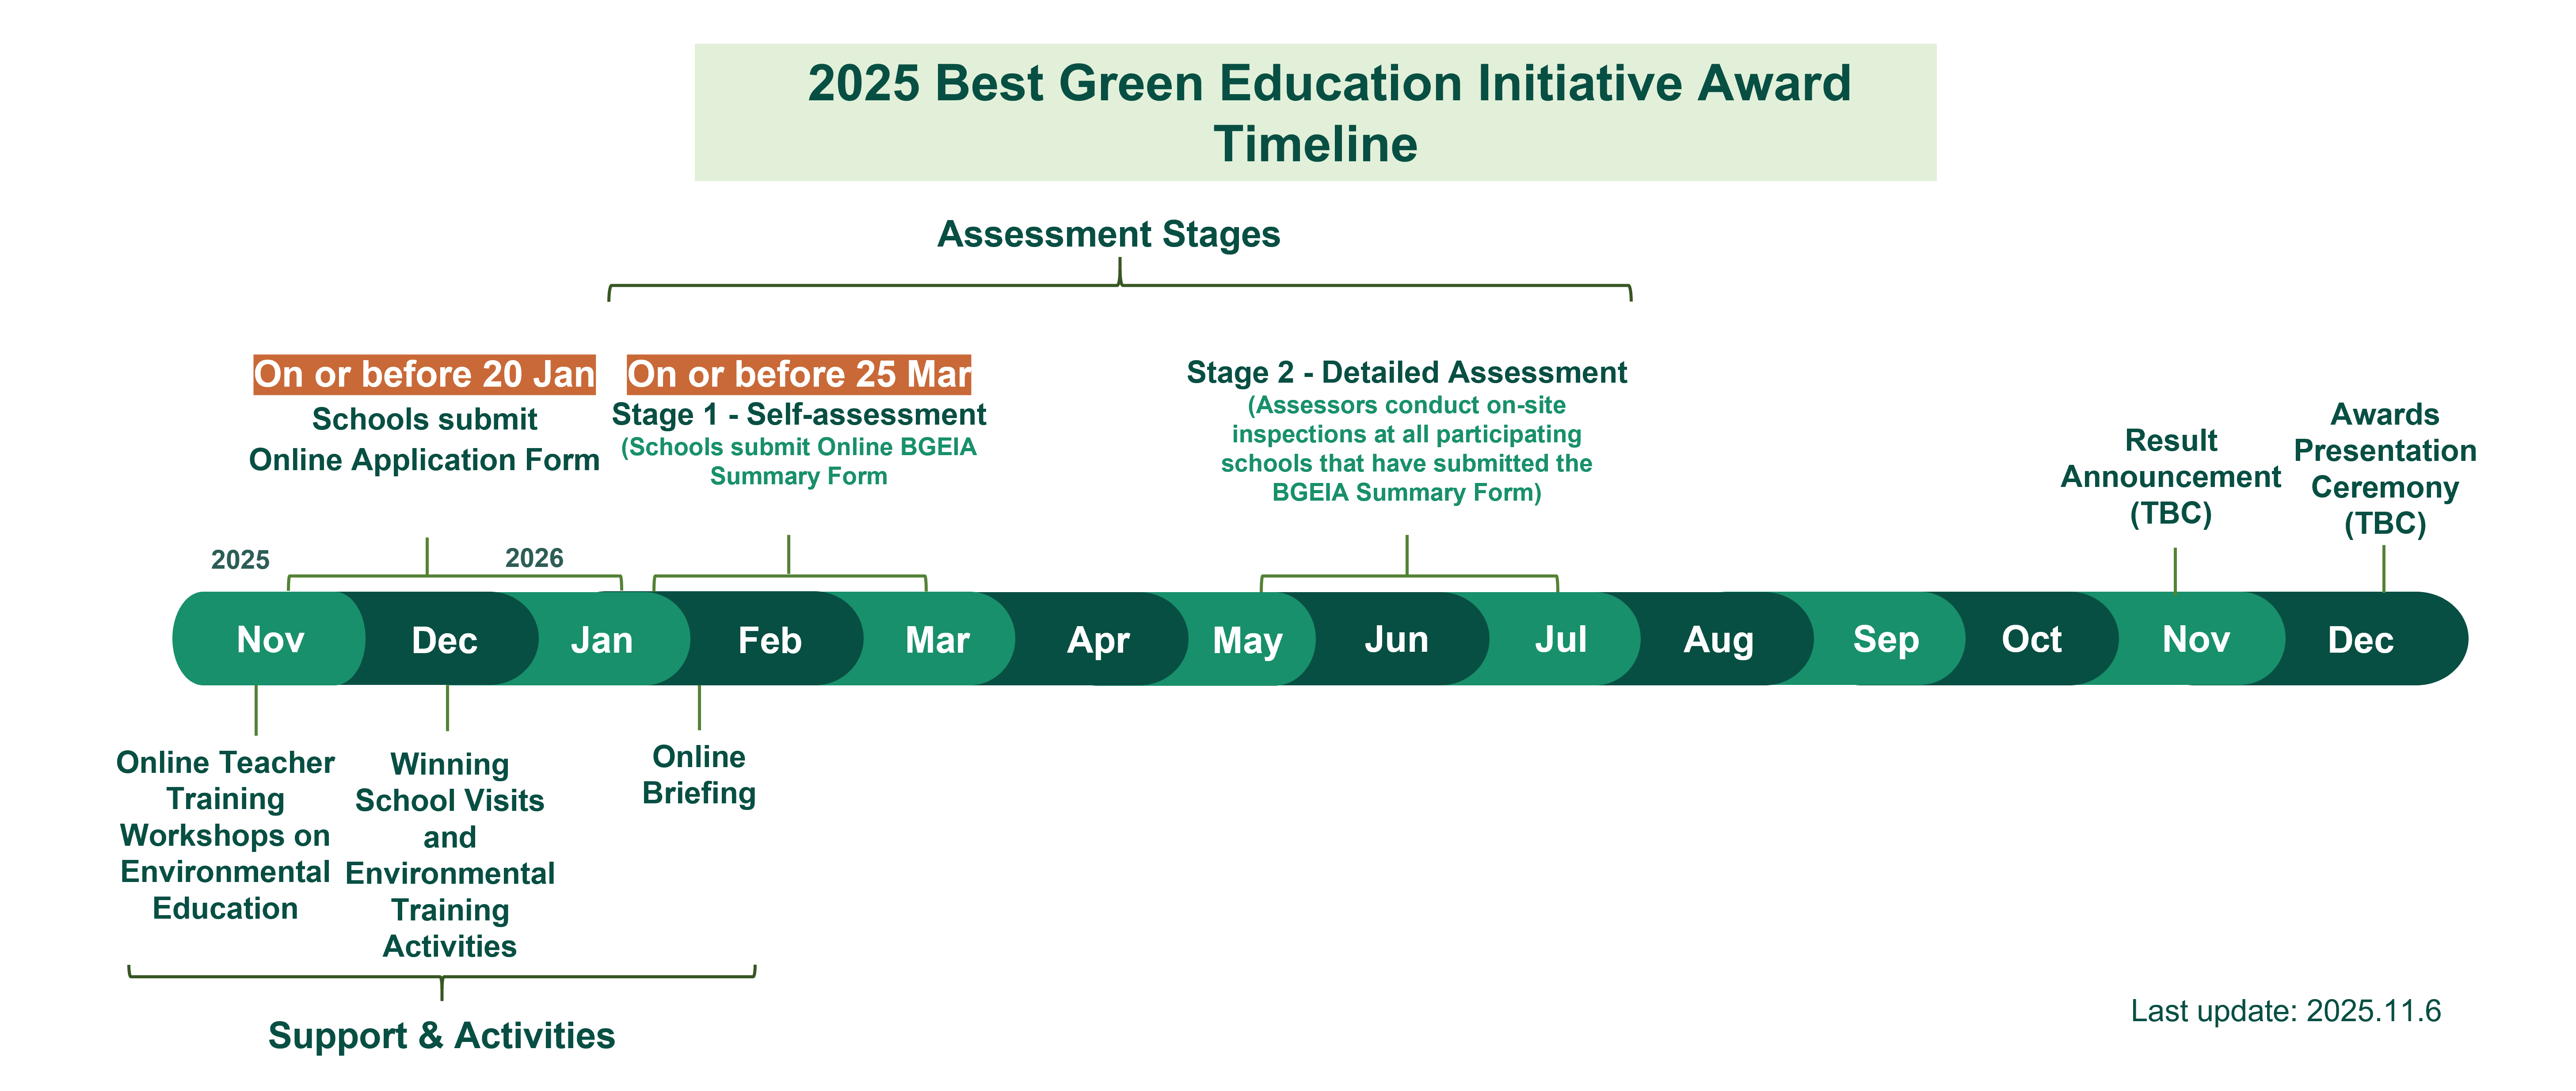
Task: Select the Jan month segment
Action: 602,639
